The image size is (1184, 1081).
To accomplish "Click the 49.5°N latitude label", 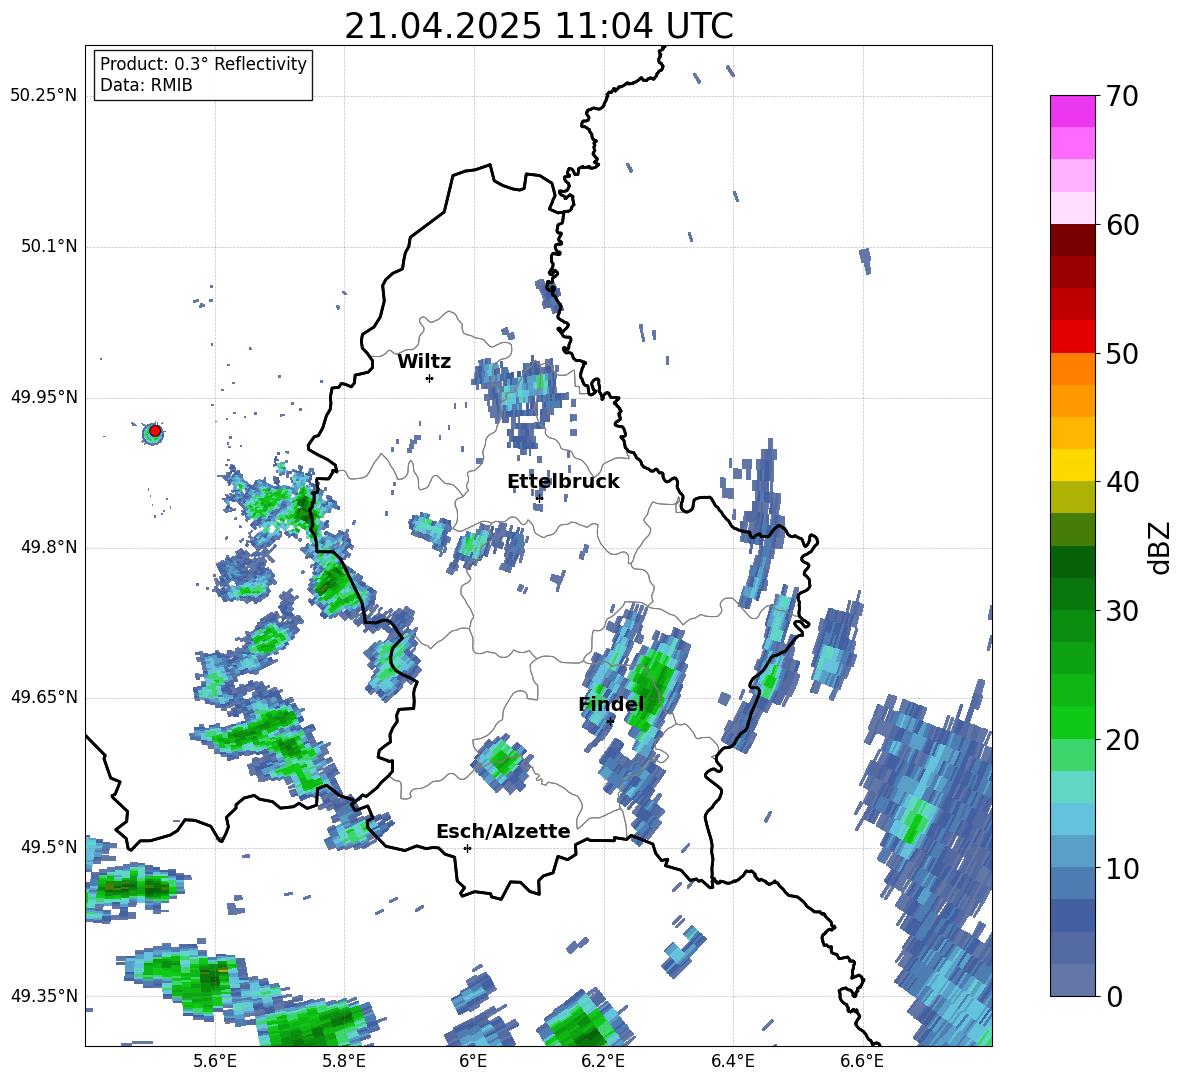I will [49, 846].
